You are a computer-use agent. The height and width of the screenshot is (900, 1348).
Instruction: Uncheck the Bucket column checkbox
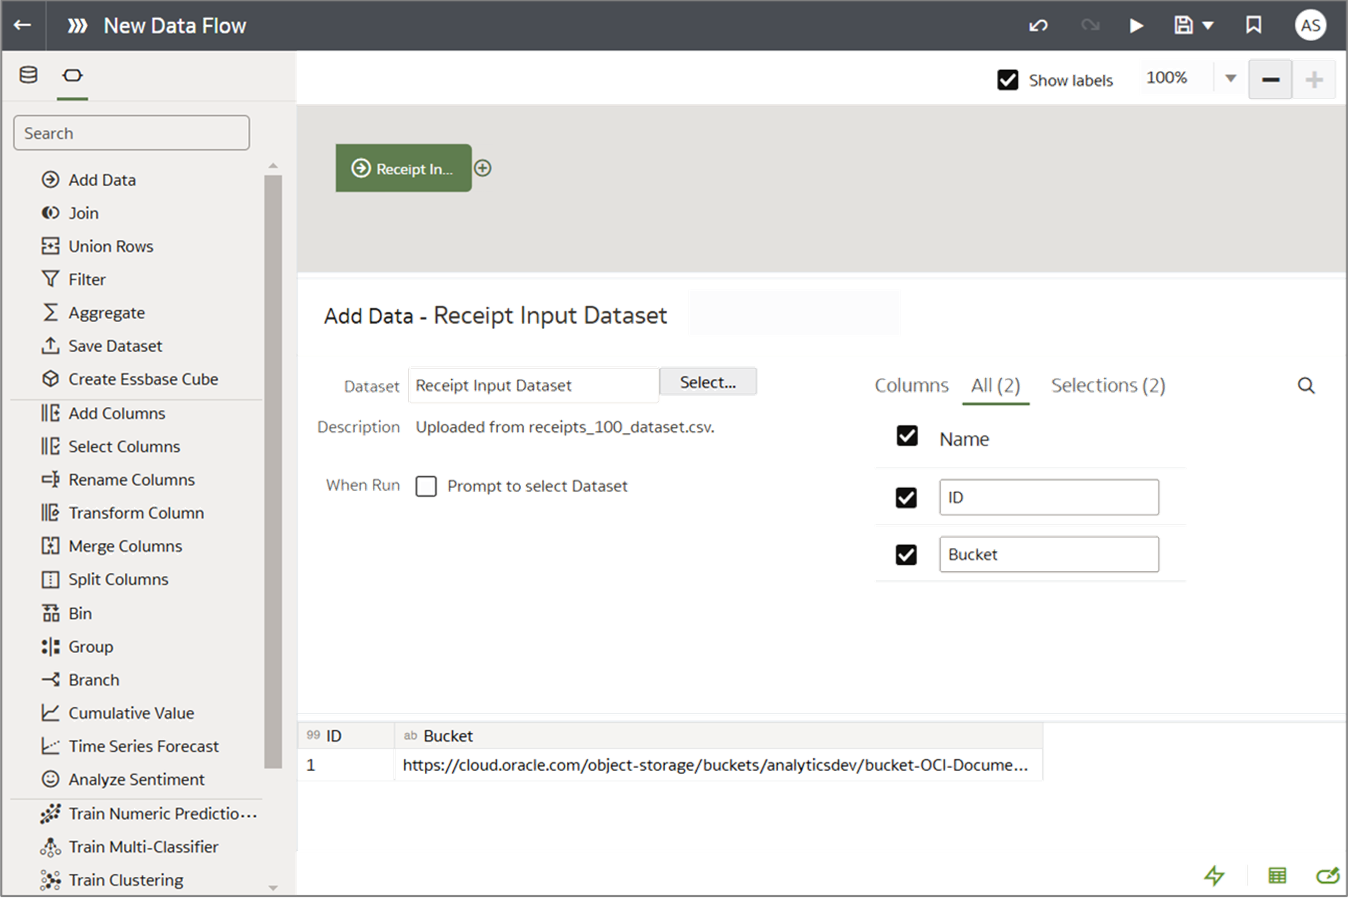(x=907, y=554)
